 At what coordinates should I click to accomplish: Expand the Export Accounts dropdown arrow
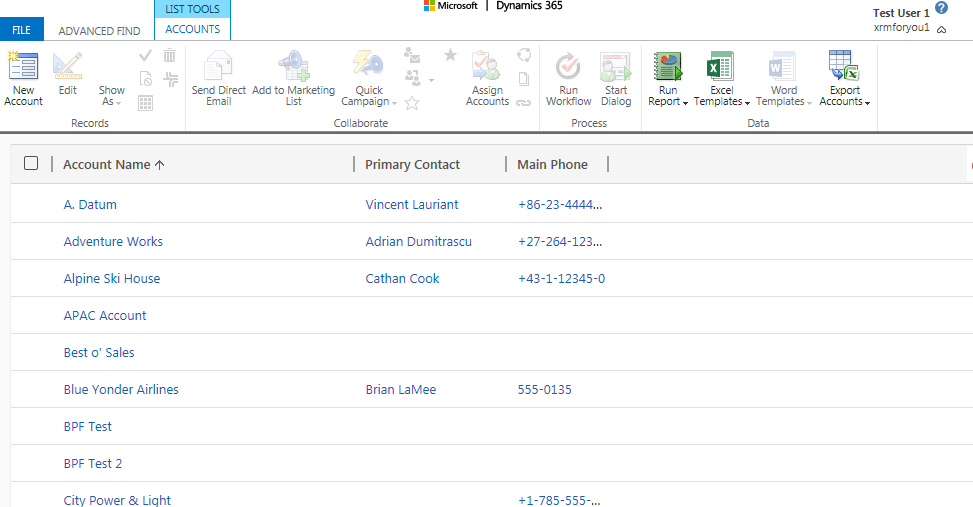[867, 103]
